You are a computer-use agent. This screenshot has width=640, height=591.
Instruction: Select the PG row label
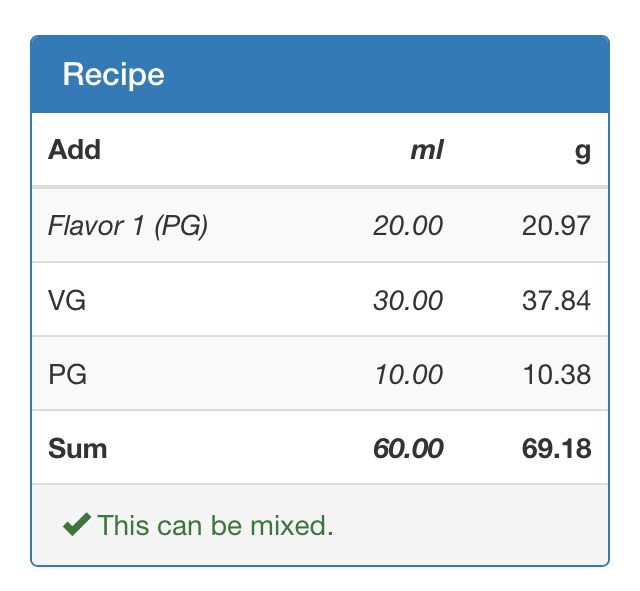point(67,374)
